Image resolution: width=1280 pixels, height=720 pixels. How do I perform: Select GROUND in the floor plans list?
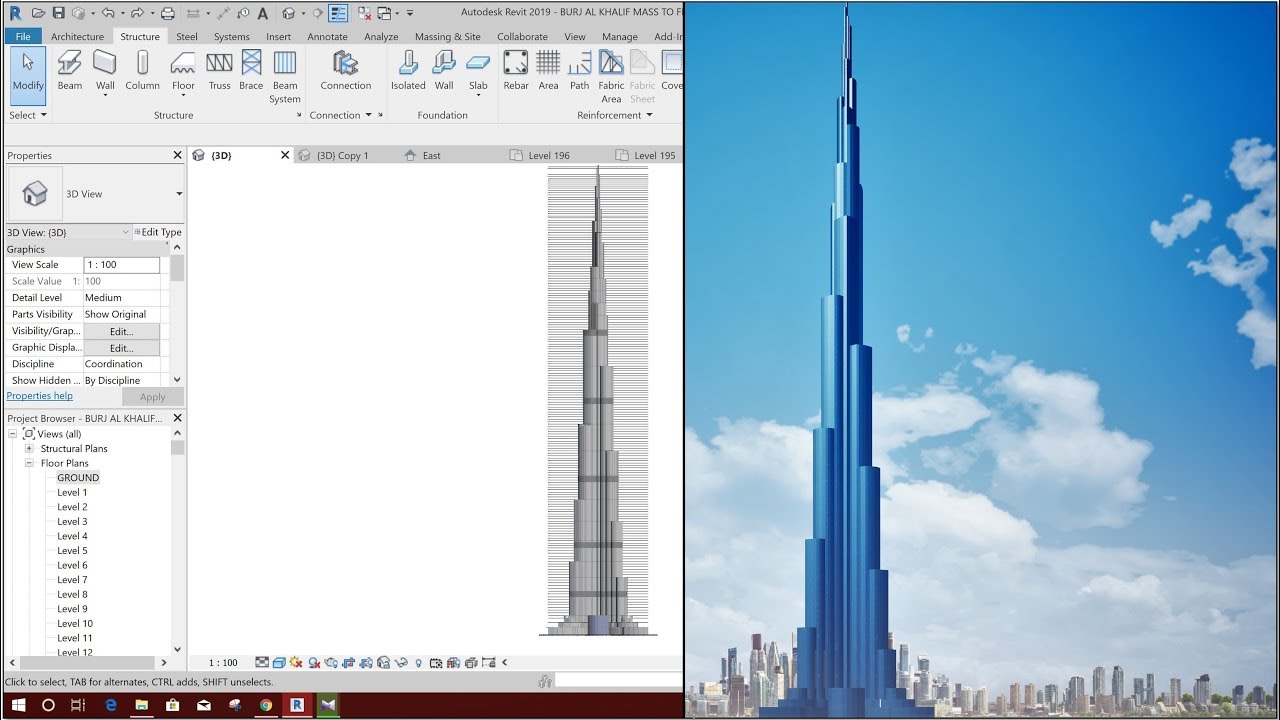pyautogui.click(x=78, y=478)
